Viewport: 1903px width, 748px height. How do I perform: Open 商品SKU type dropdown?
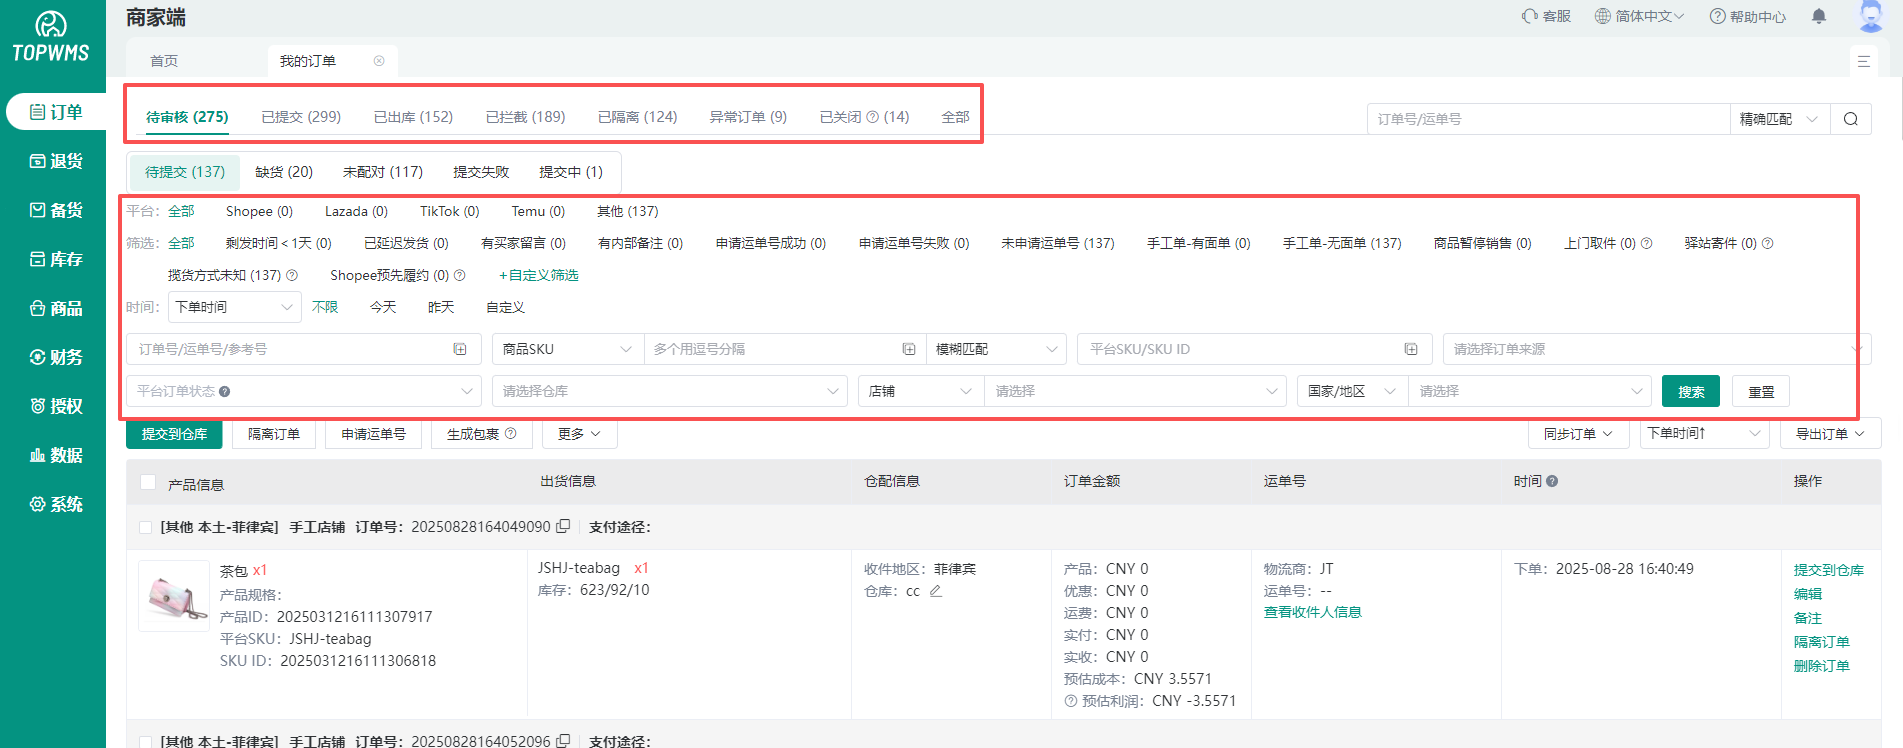coord(567,349)
